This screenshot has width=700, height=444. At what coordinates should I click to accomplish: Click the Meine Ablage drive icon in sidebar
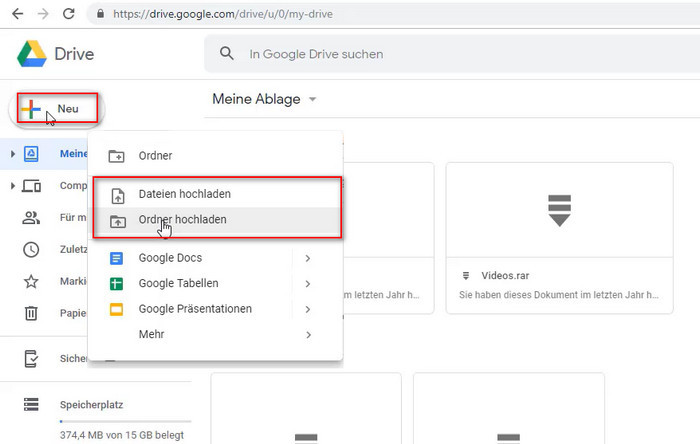[x=31, y=154]
